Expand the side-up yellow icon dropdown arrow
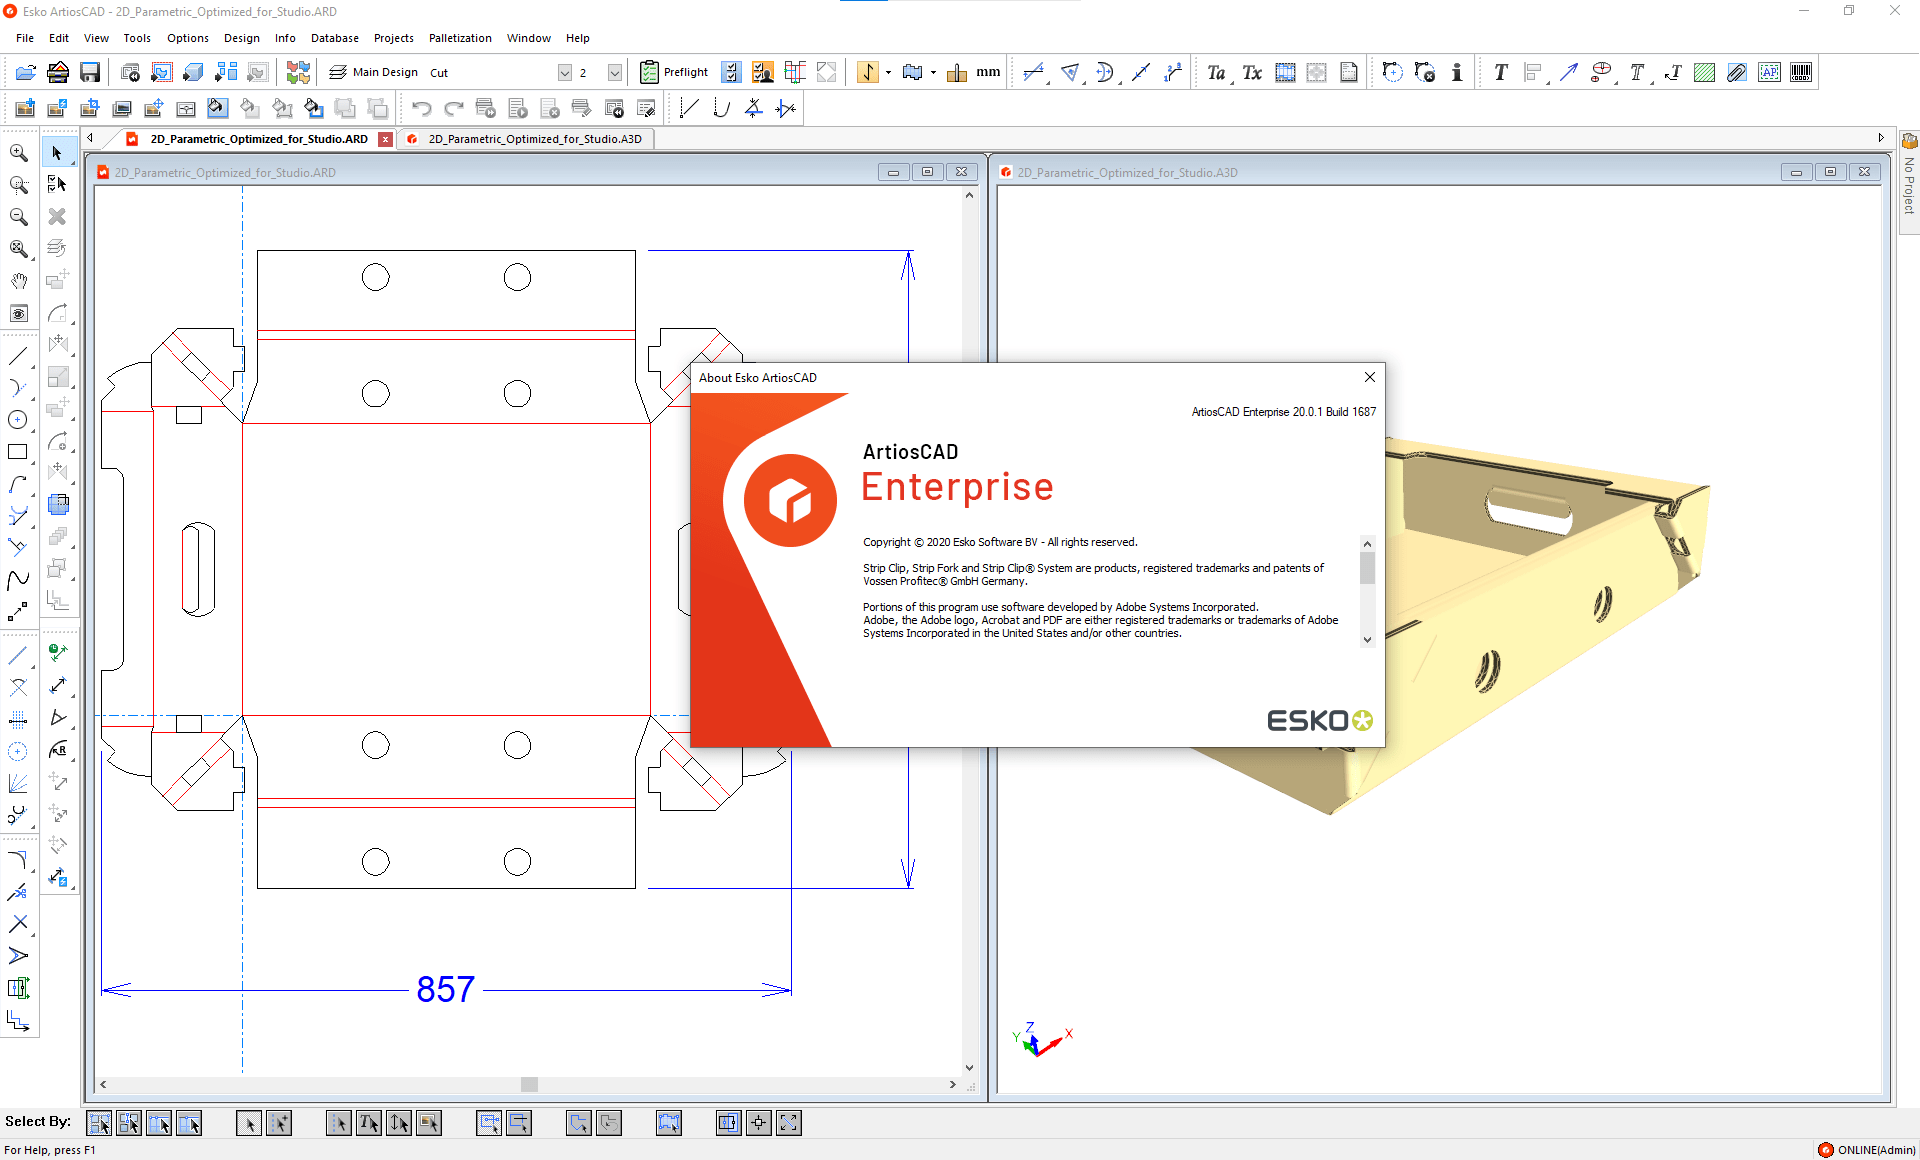This screenshot has width=1920, height=1160. click(888, 72)
